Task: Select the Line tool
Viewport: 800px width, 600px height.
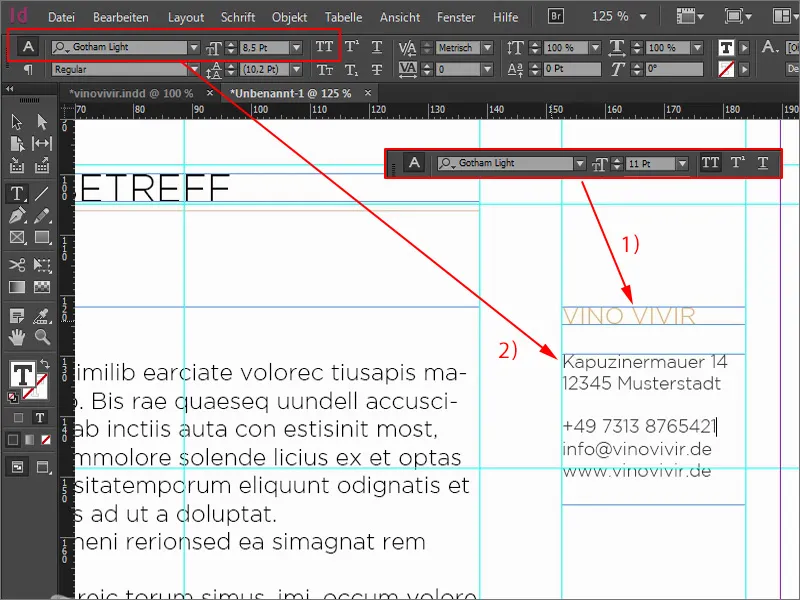Action: click(x=42, y=194)
